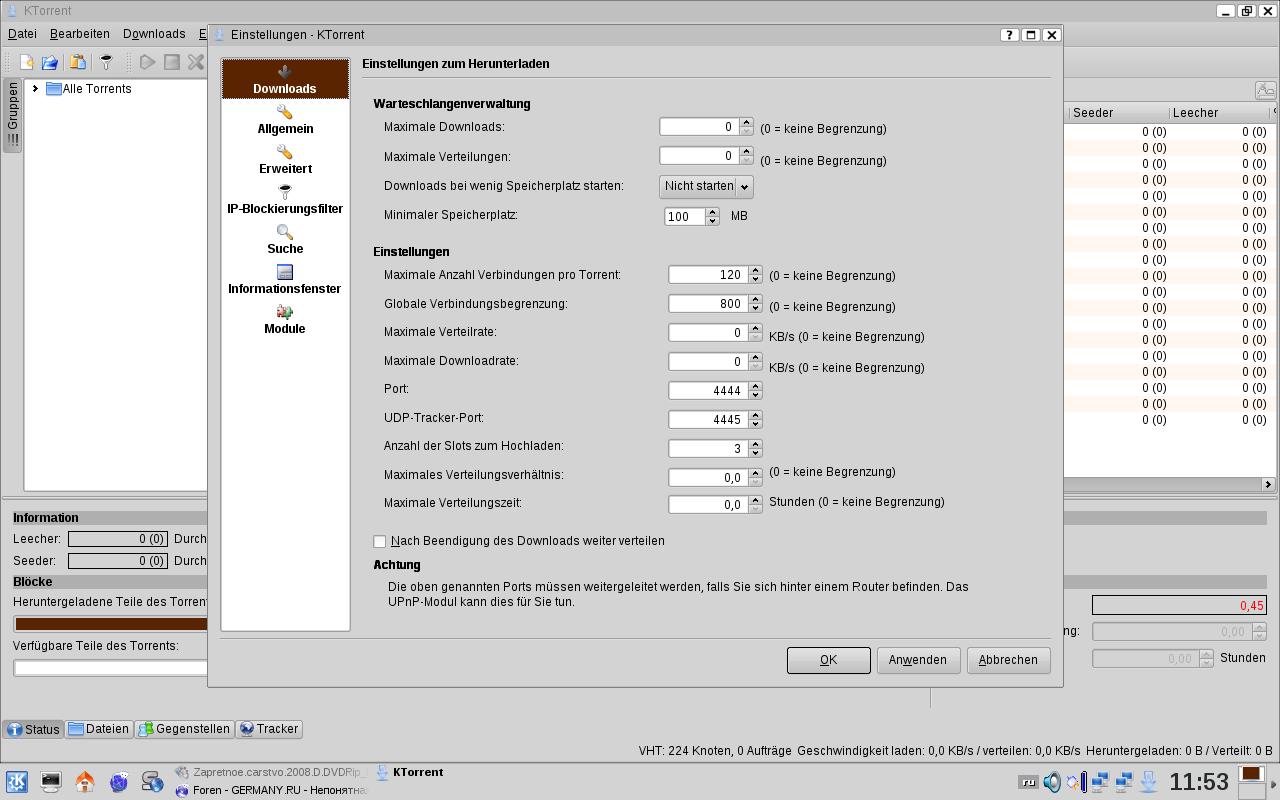Viewport: 1280px width, 800px height.
Task: Click the Status tab icon
Action: pyautogui.click(x=15, y=729)
